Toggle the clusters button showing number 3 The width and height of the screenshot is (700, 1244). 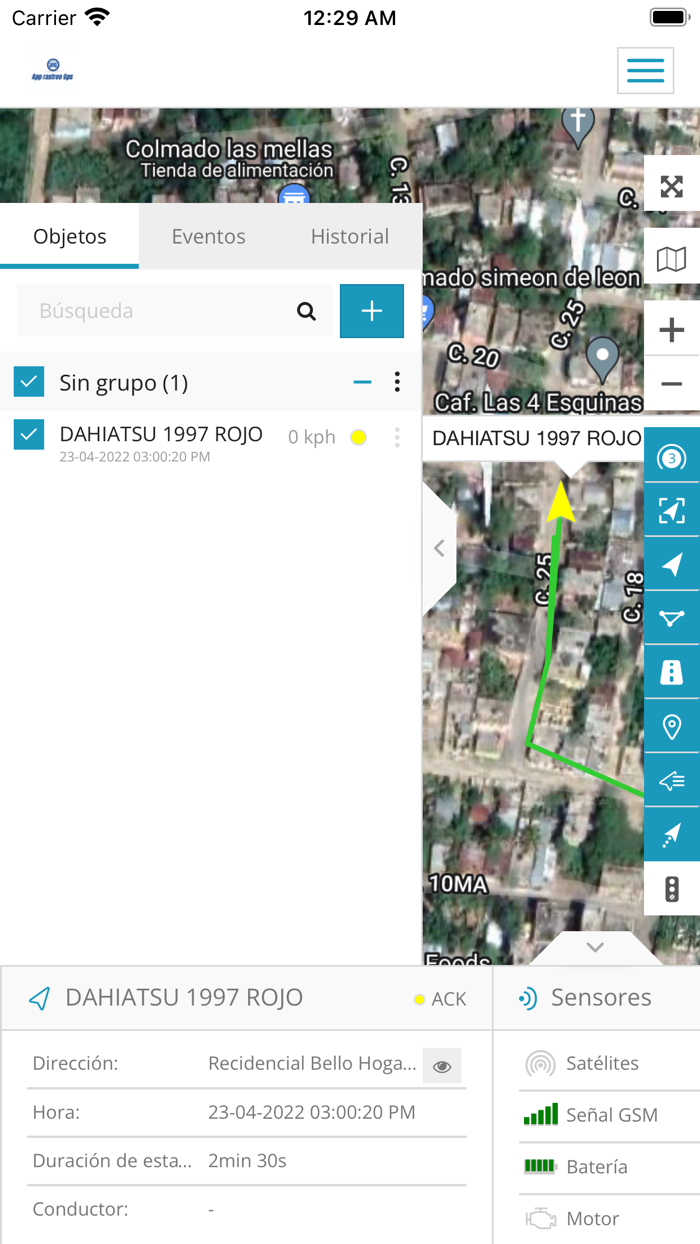[x=672, y=457]
